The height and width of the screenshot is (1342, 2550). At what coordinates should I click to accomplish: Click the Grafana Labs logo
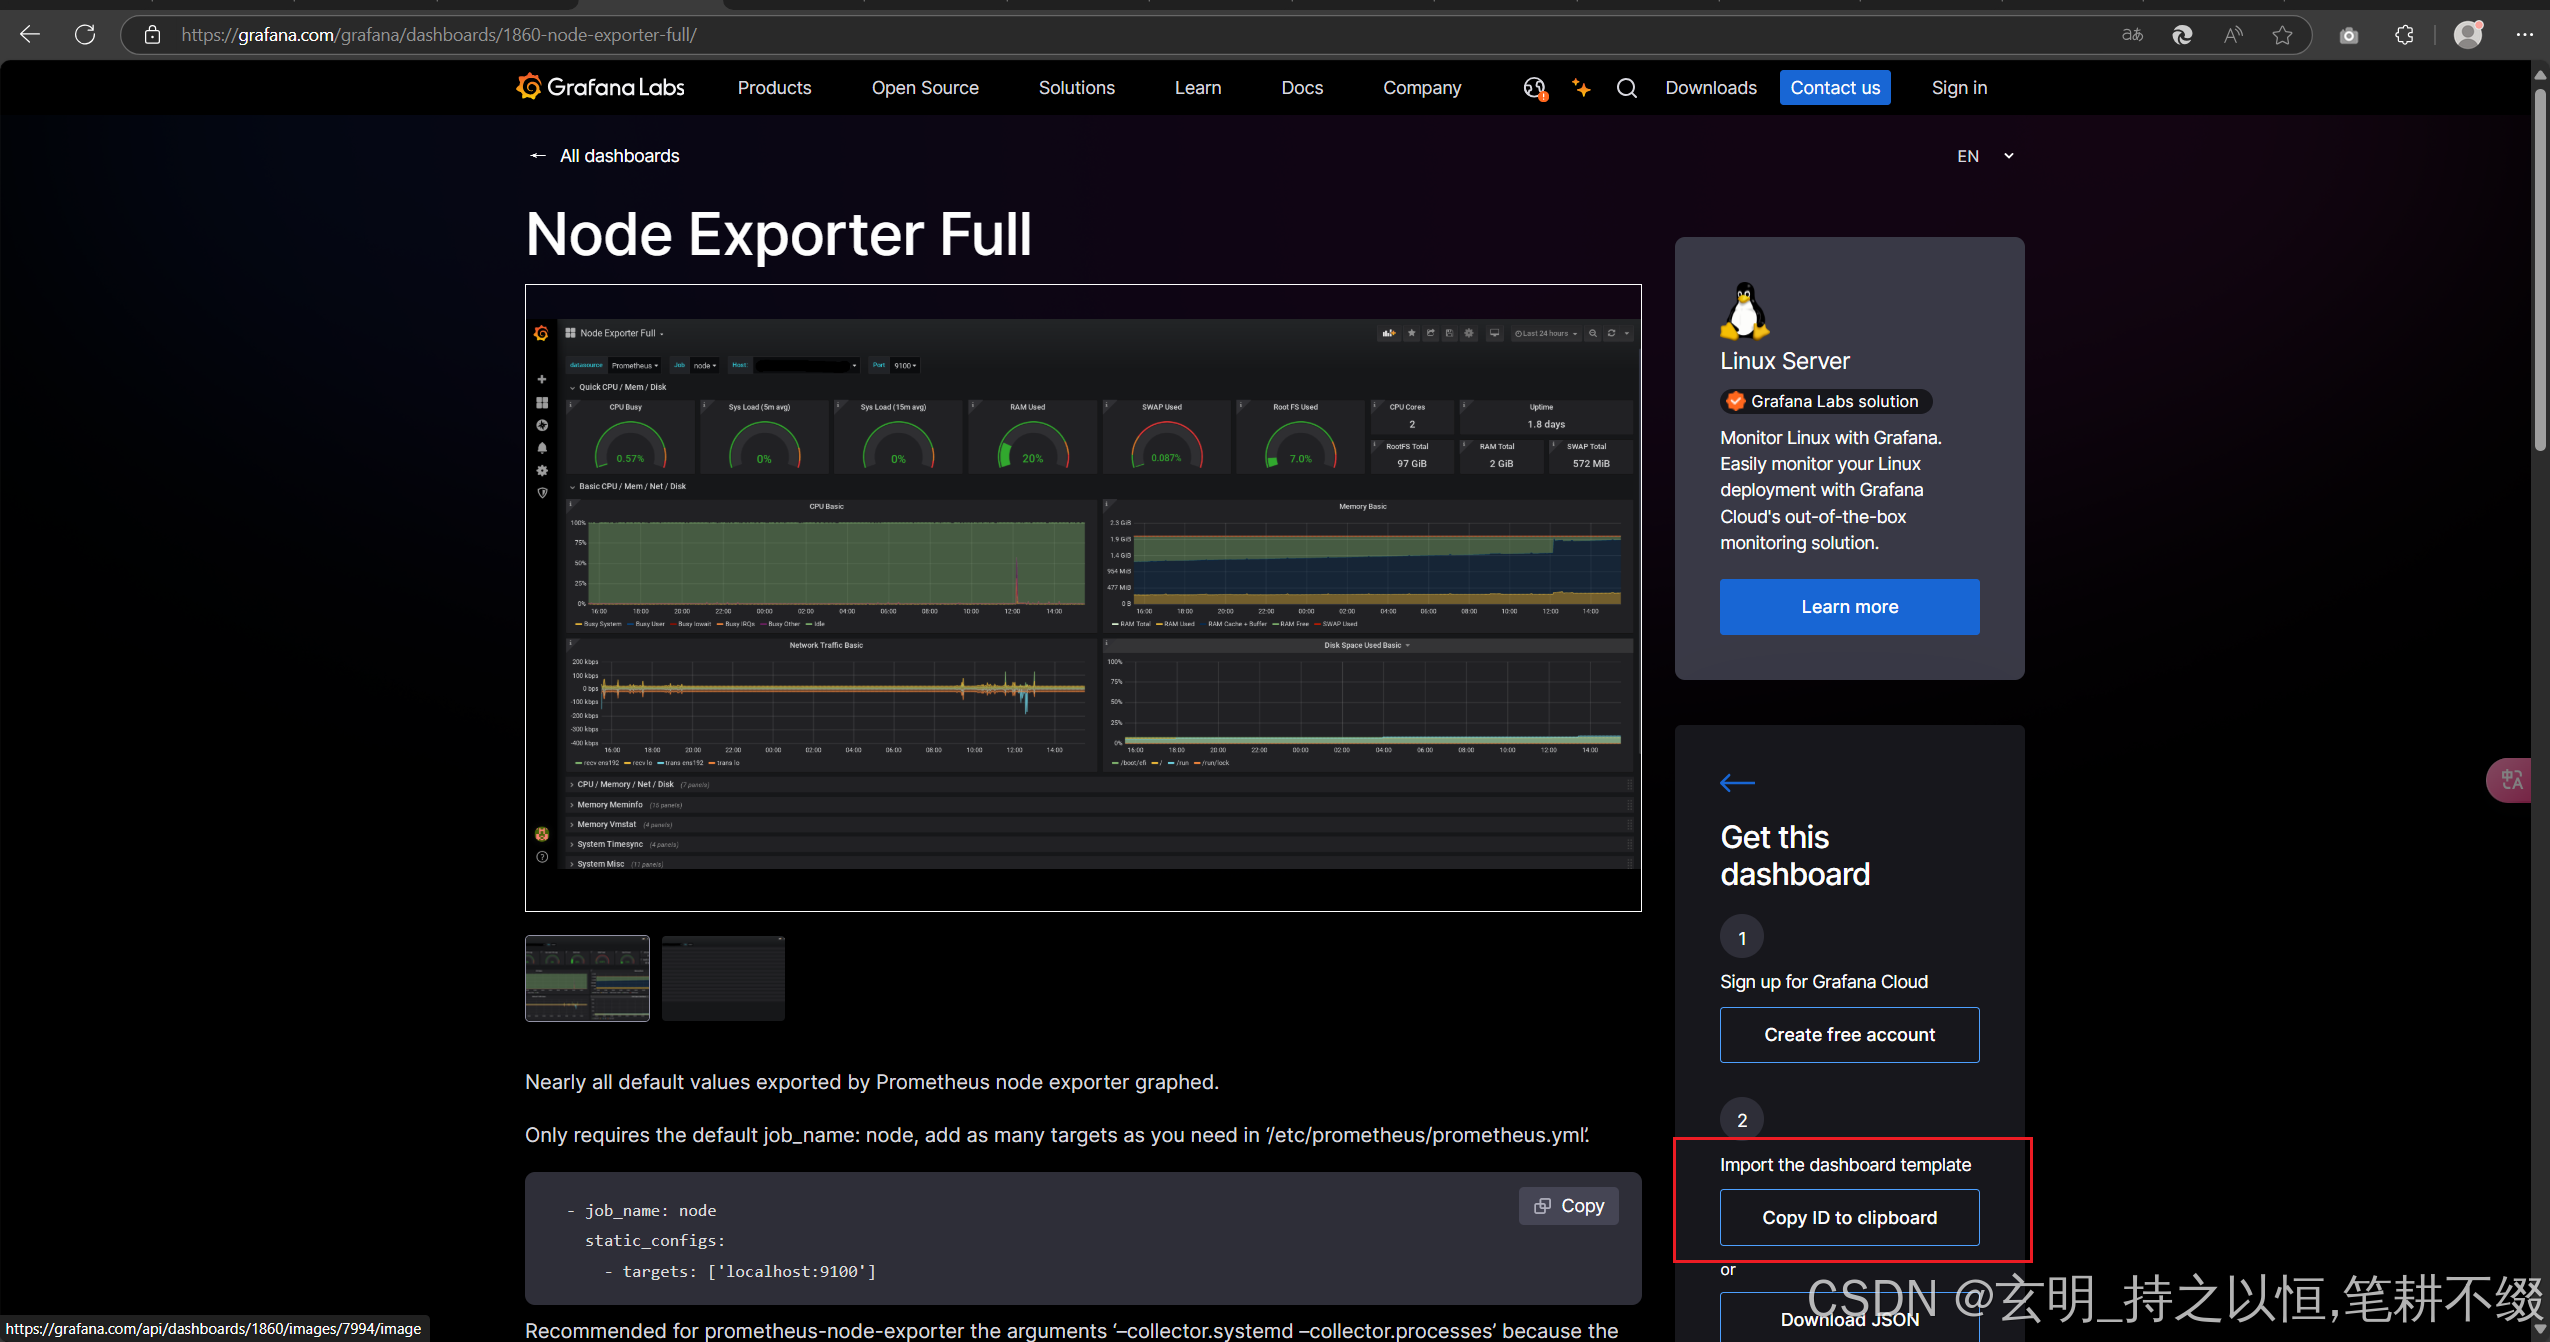[598, 87]
